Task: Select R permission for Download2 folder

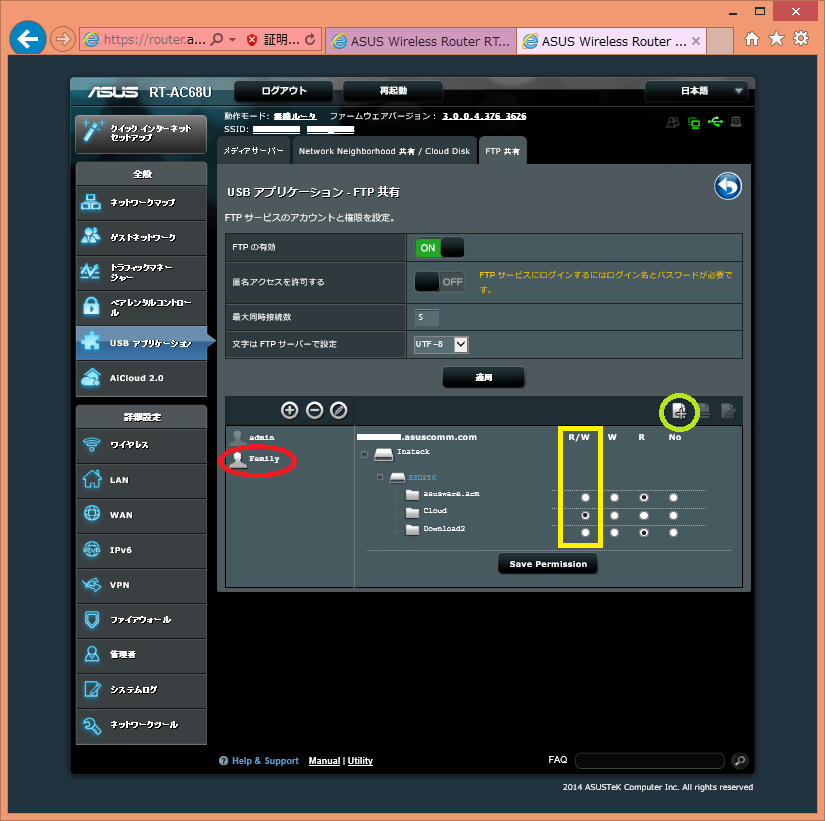Action: click(643, 533)
